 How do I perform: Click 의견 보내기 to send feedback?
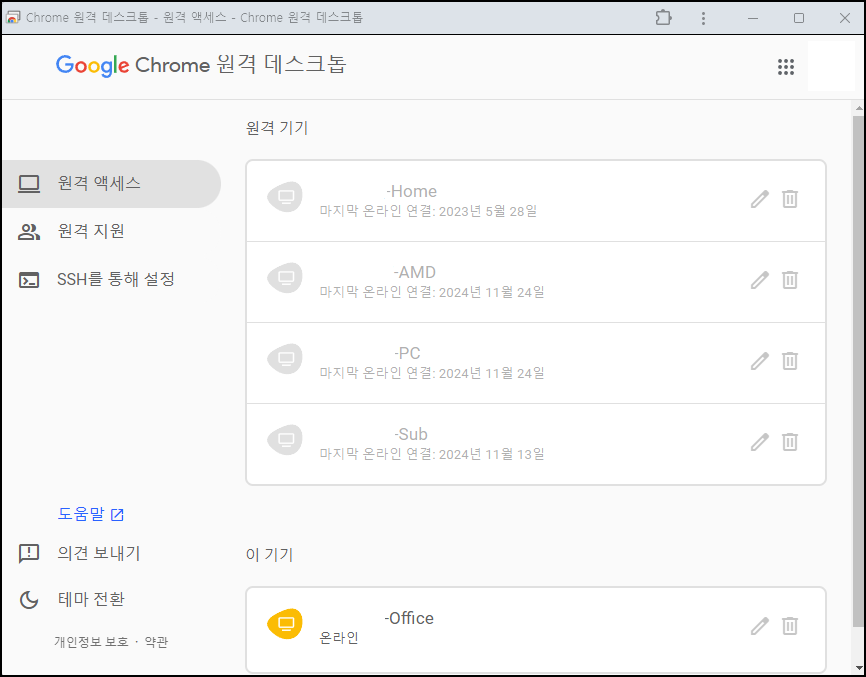tap(79, 553)
